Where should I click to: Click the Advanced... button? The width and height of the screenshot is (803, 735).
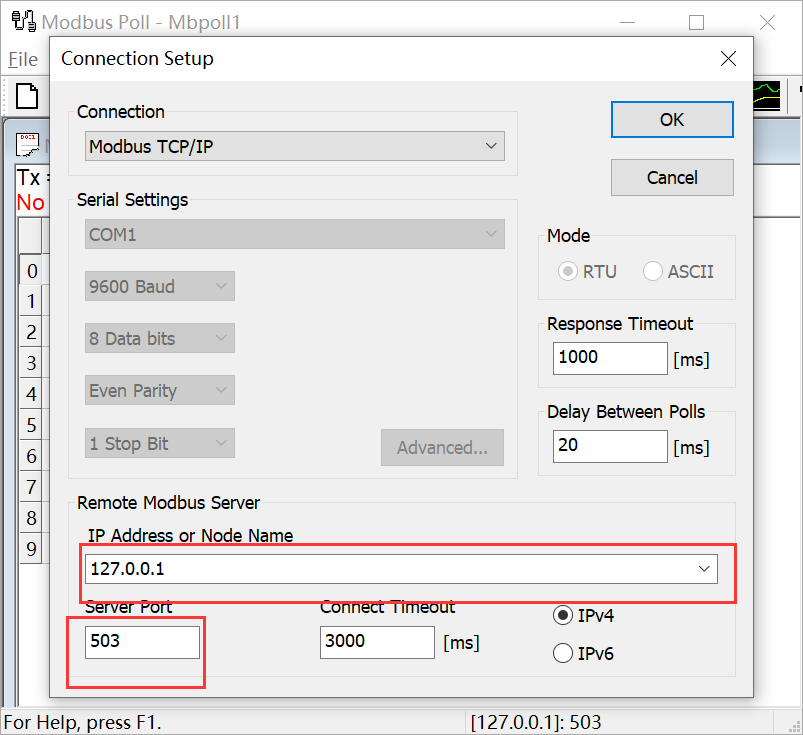click(x=442, y=448)
